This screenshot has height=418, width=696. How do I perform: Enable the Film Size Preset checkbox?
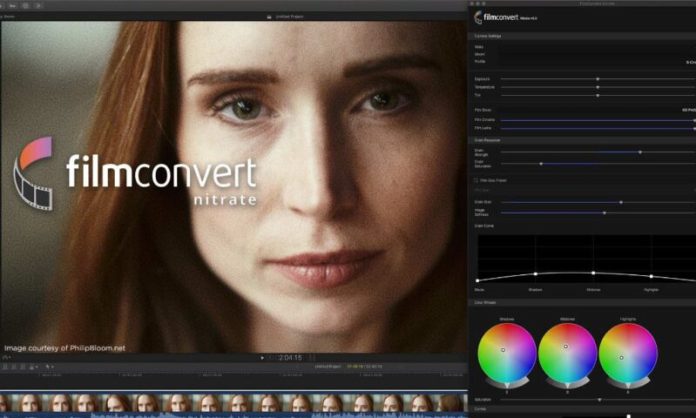(x=476, y=180)
